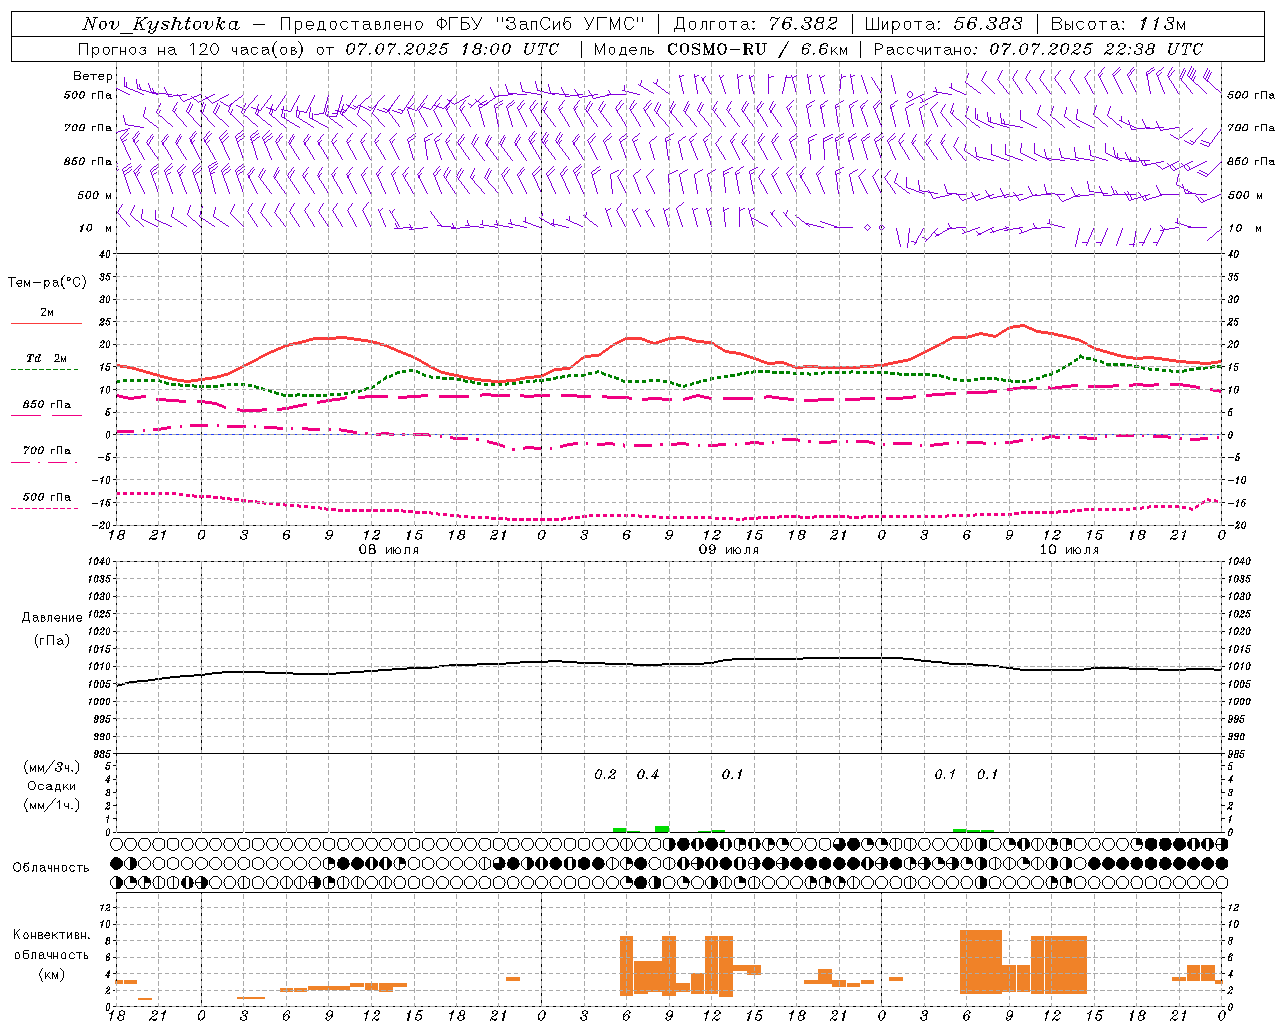The width and height of the screenshot is (1280, 1024).
Task: Click the 700 гПа temperature legend entry
Action: pos(46,452)
